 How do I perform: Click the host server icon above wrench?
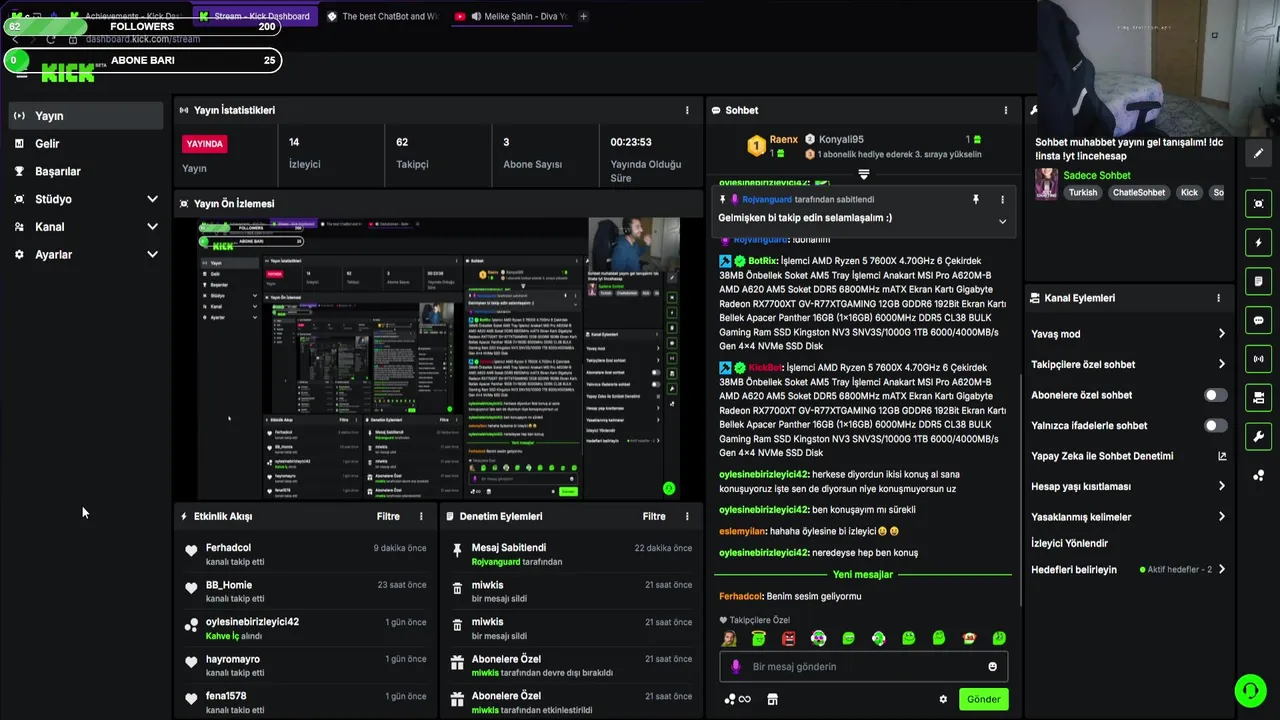pyautogui.click(x=1259, y=398)
